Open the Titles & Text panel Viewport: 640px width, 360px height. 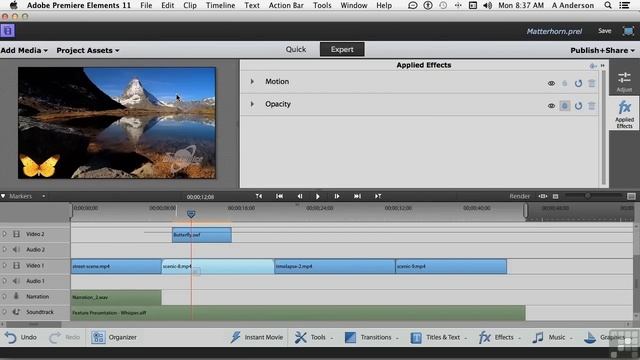[439, 337]
